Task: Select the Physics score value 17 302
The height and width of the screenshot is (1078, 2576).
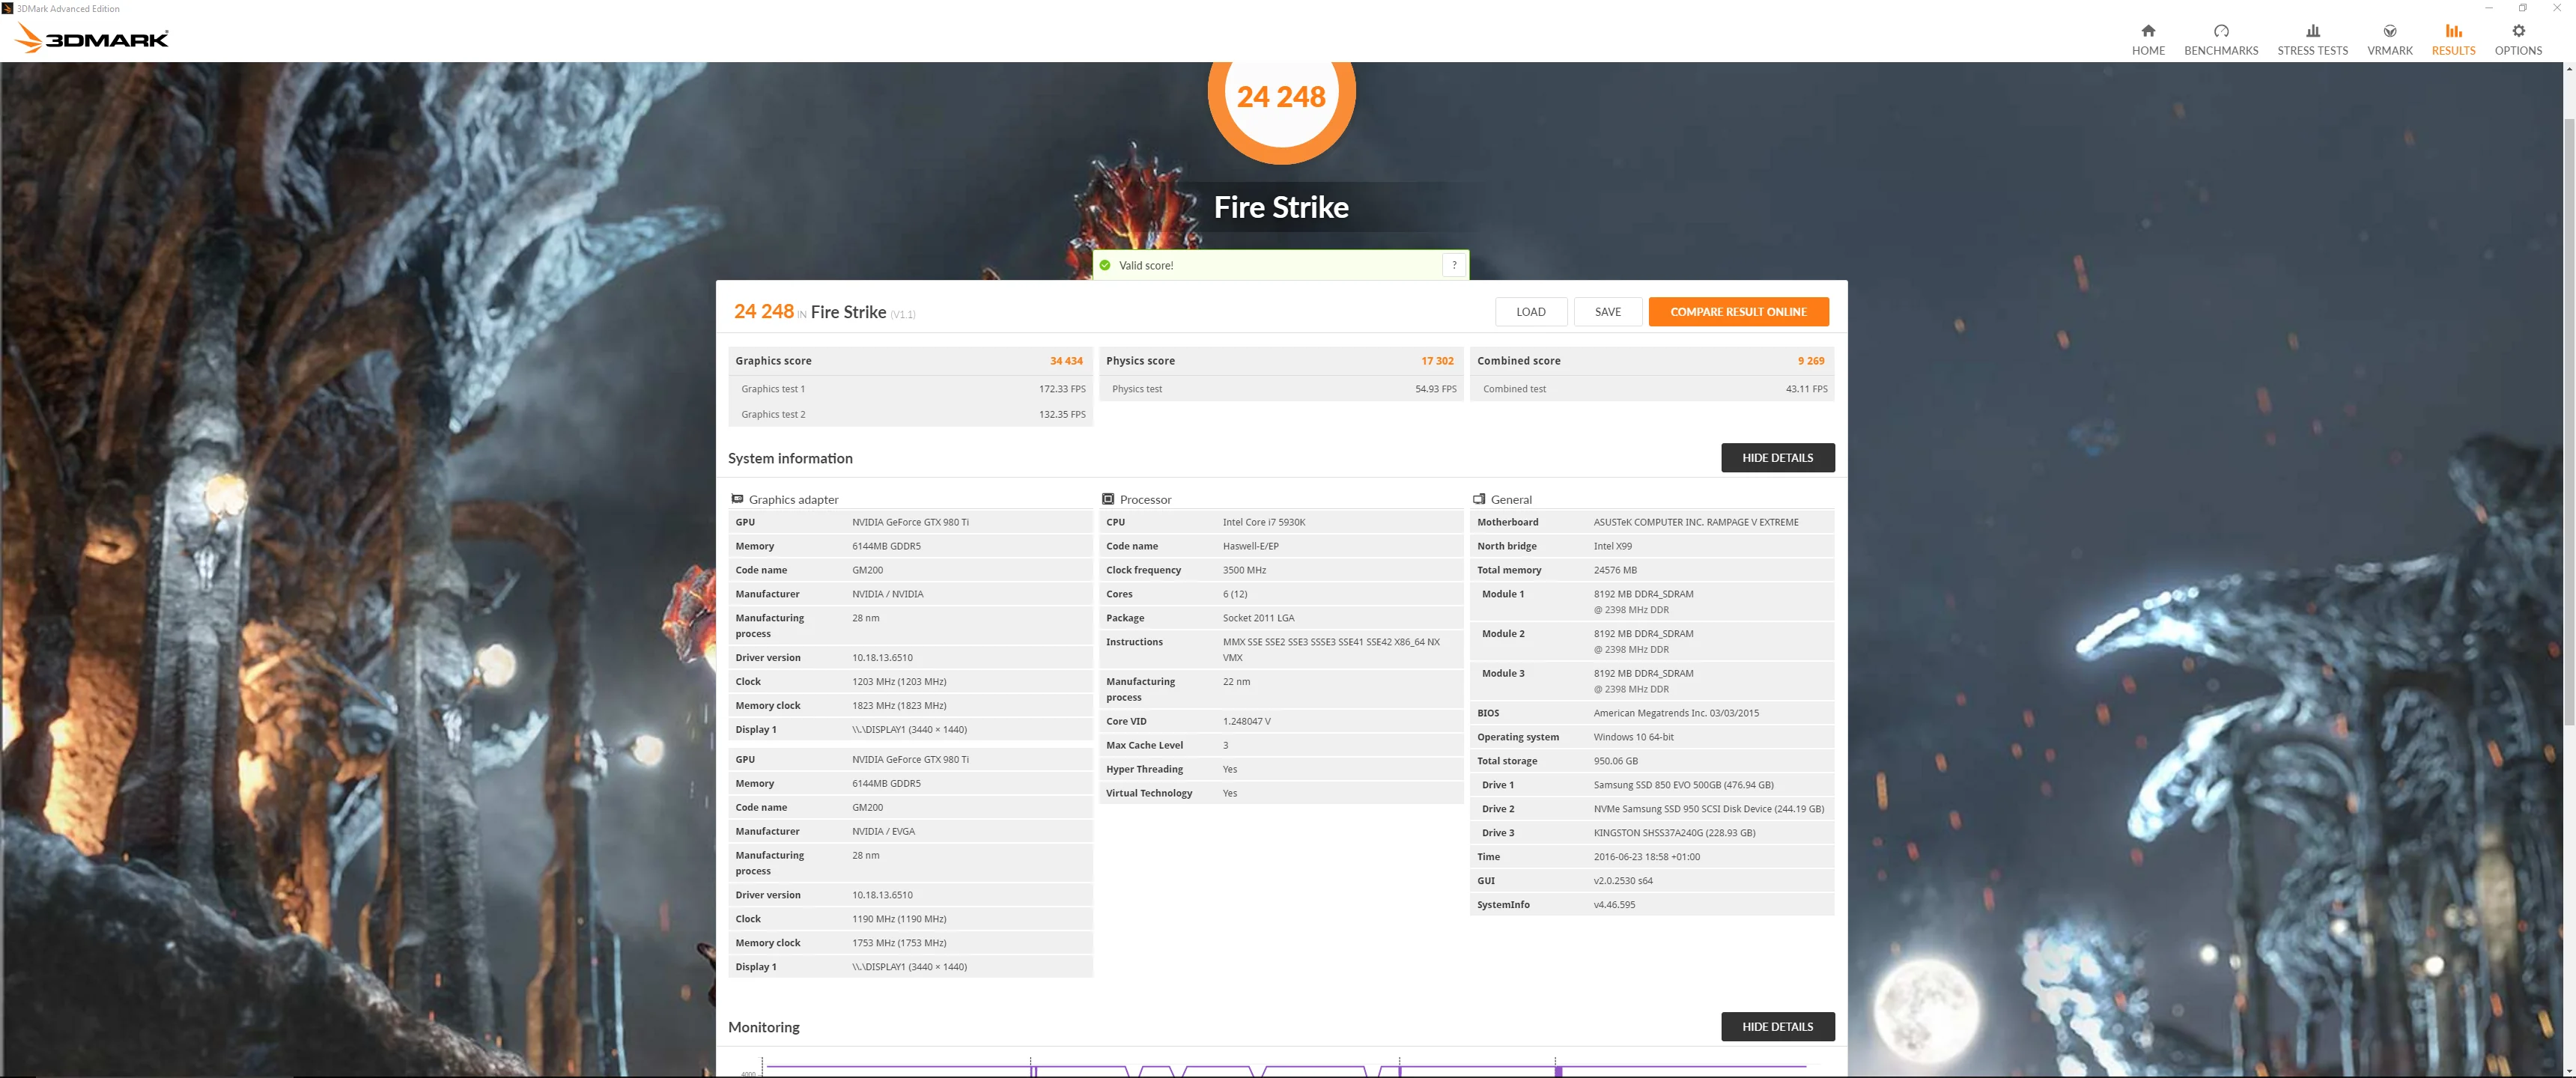Action: coord(1437,361)
